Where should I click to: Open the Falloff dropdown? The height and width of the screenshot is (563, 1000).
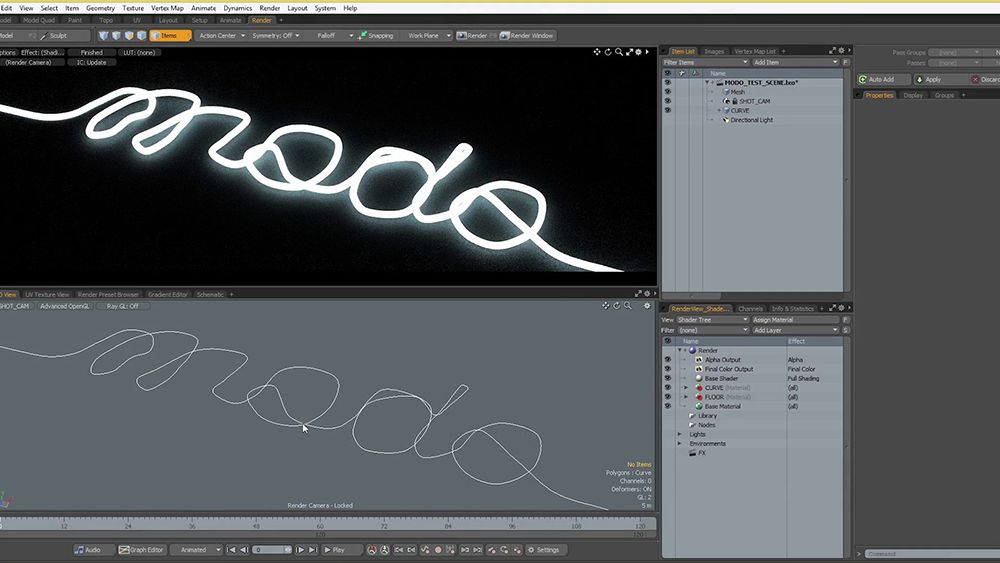coord(330,36)
